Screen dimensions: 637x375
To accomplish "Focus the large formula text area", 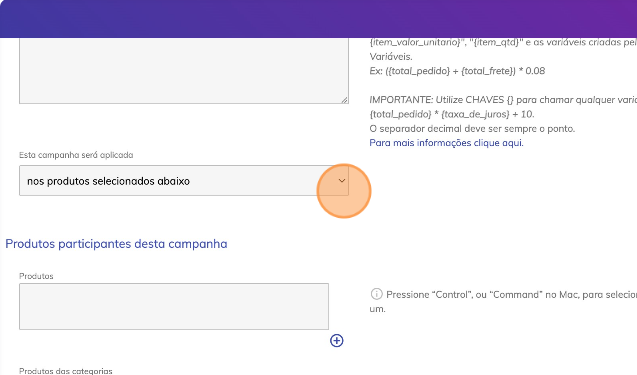I will (x=184, y=70).
